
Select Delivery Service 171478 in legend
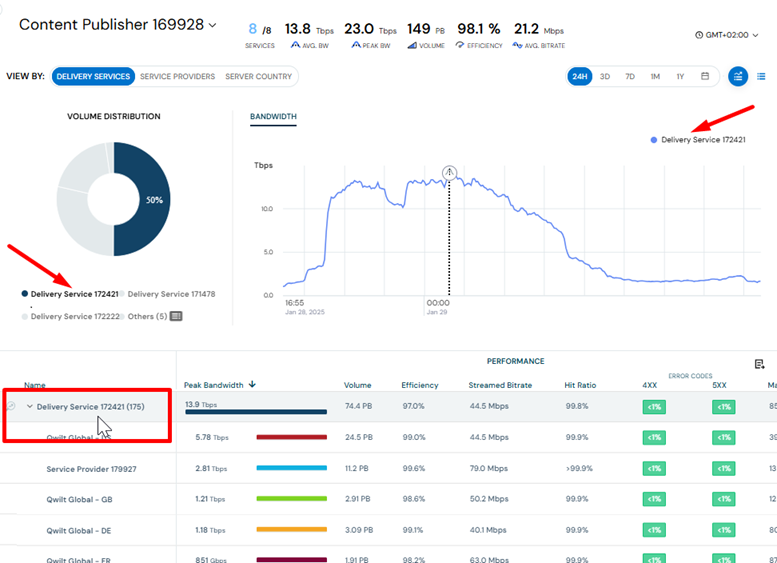point(171,294)
